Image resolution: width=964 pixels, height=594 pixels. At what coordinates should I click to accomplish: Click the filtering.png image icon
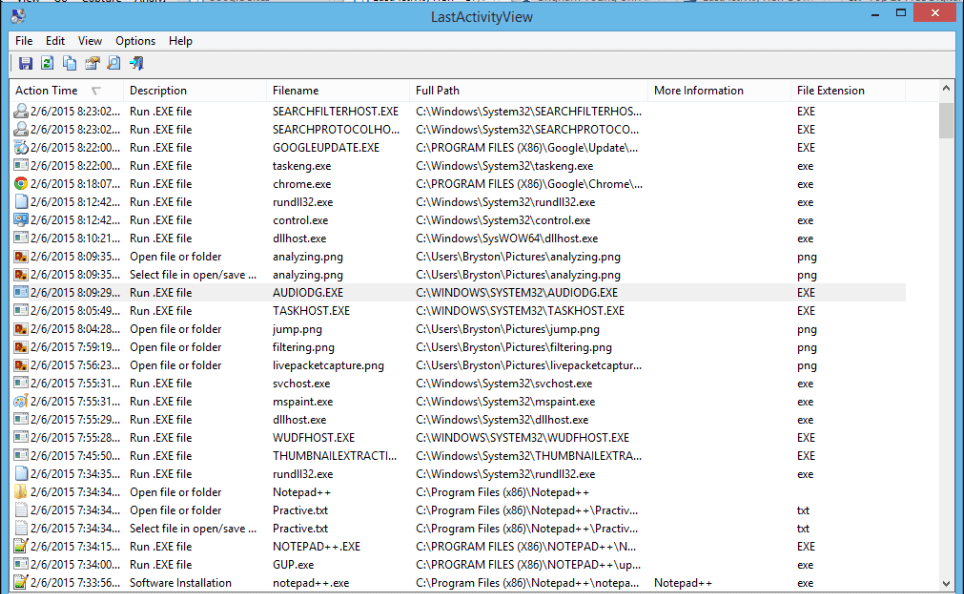pos(21,347)
